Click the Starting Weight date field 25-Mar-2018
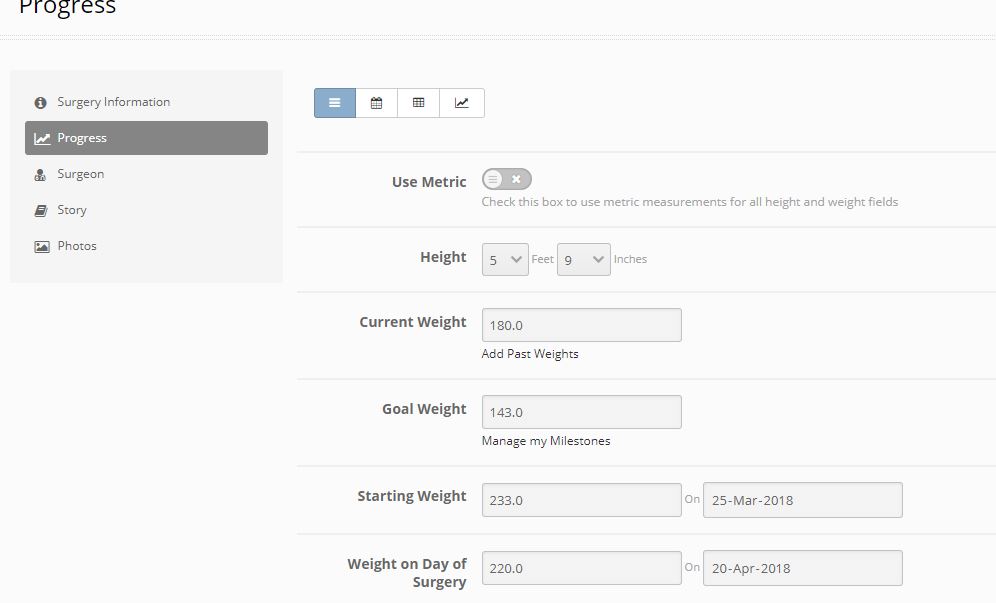This screenshot has width=996, height=603. coord(803,500)
